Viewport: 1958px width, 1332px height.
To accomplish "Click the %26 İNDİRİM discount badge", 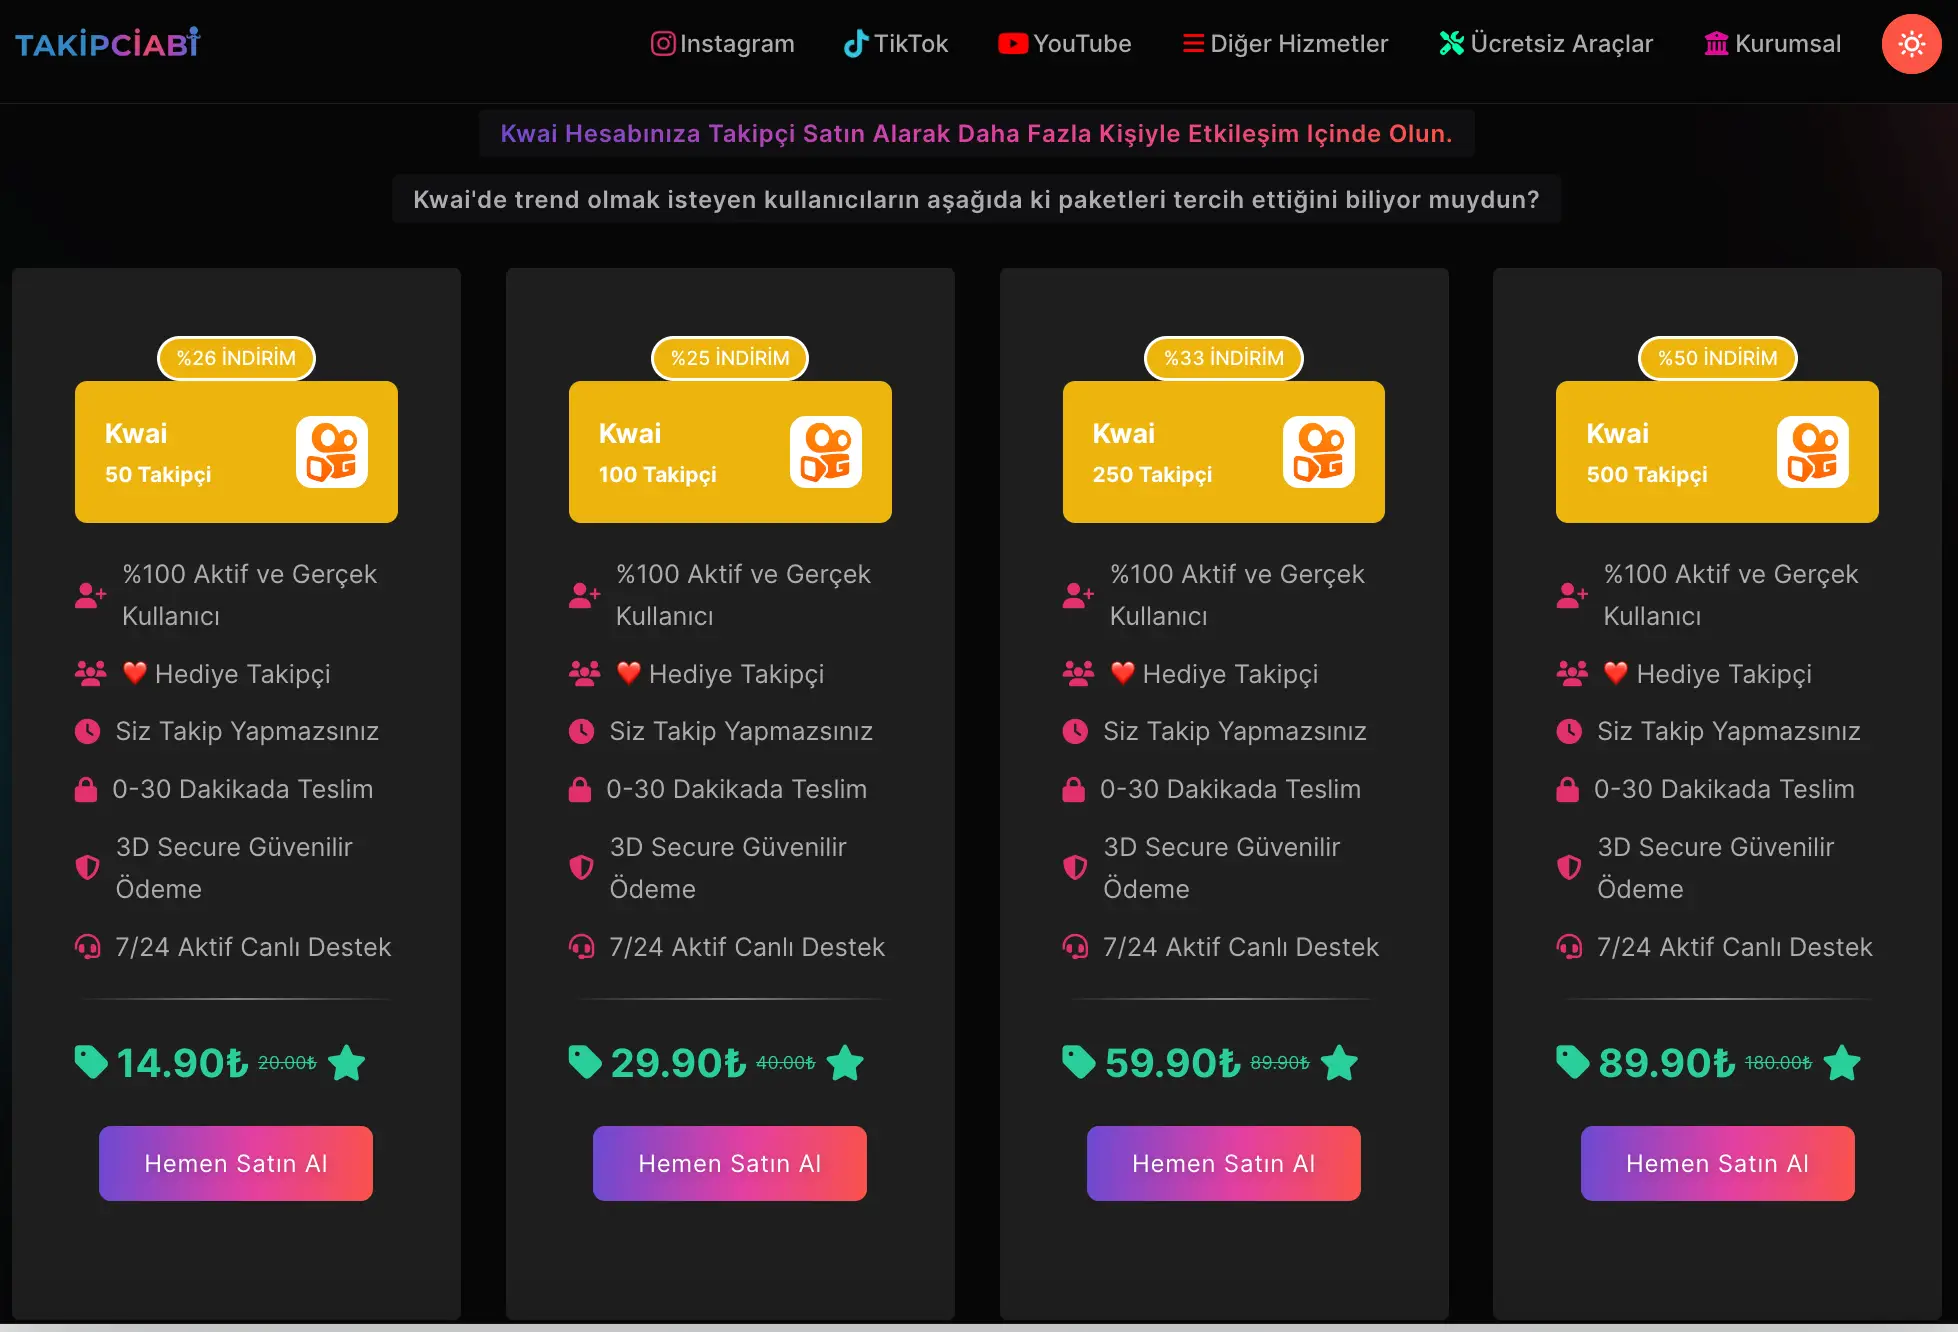I will click(236, 358).
